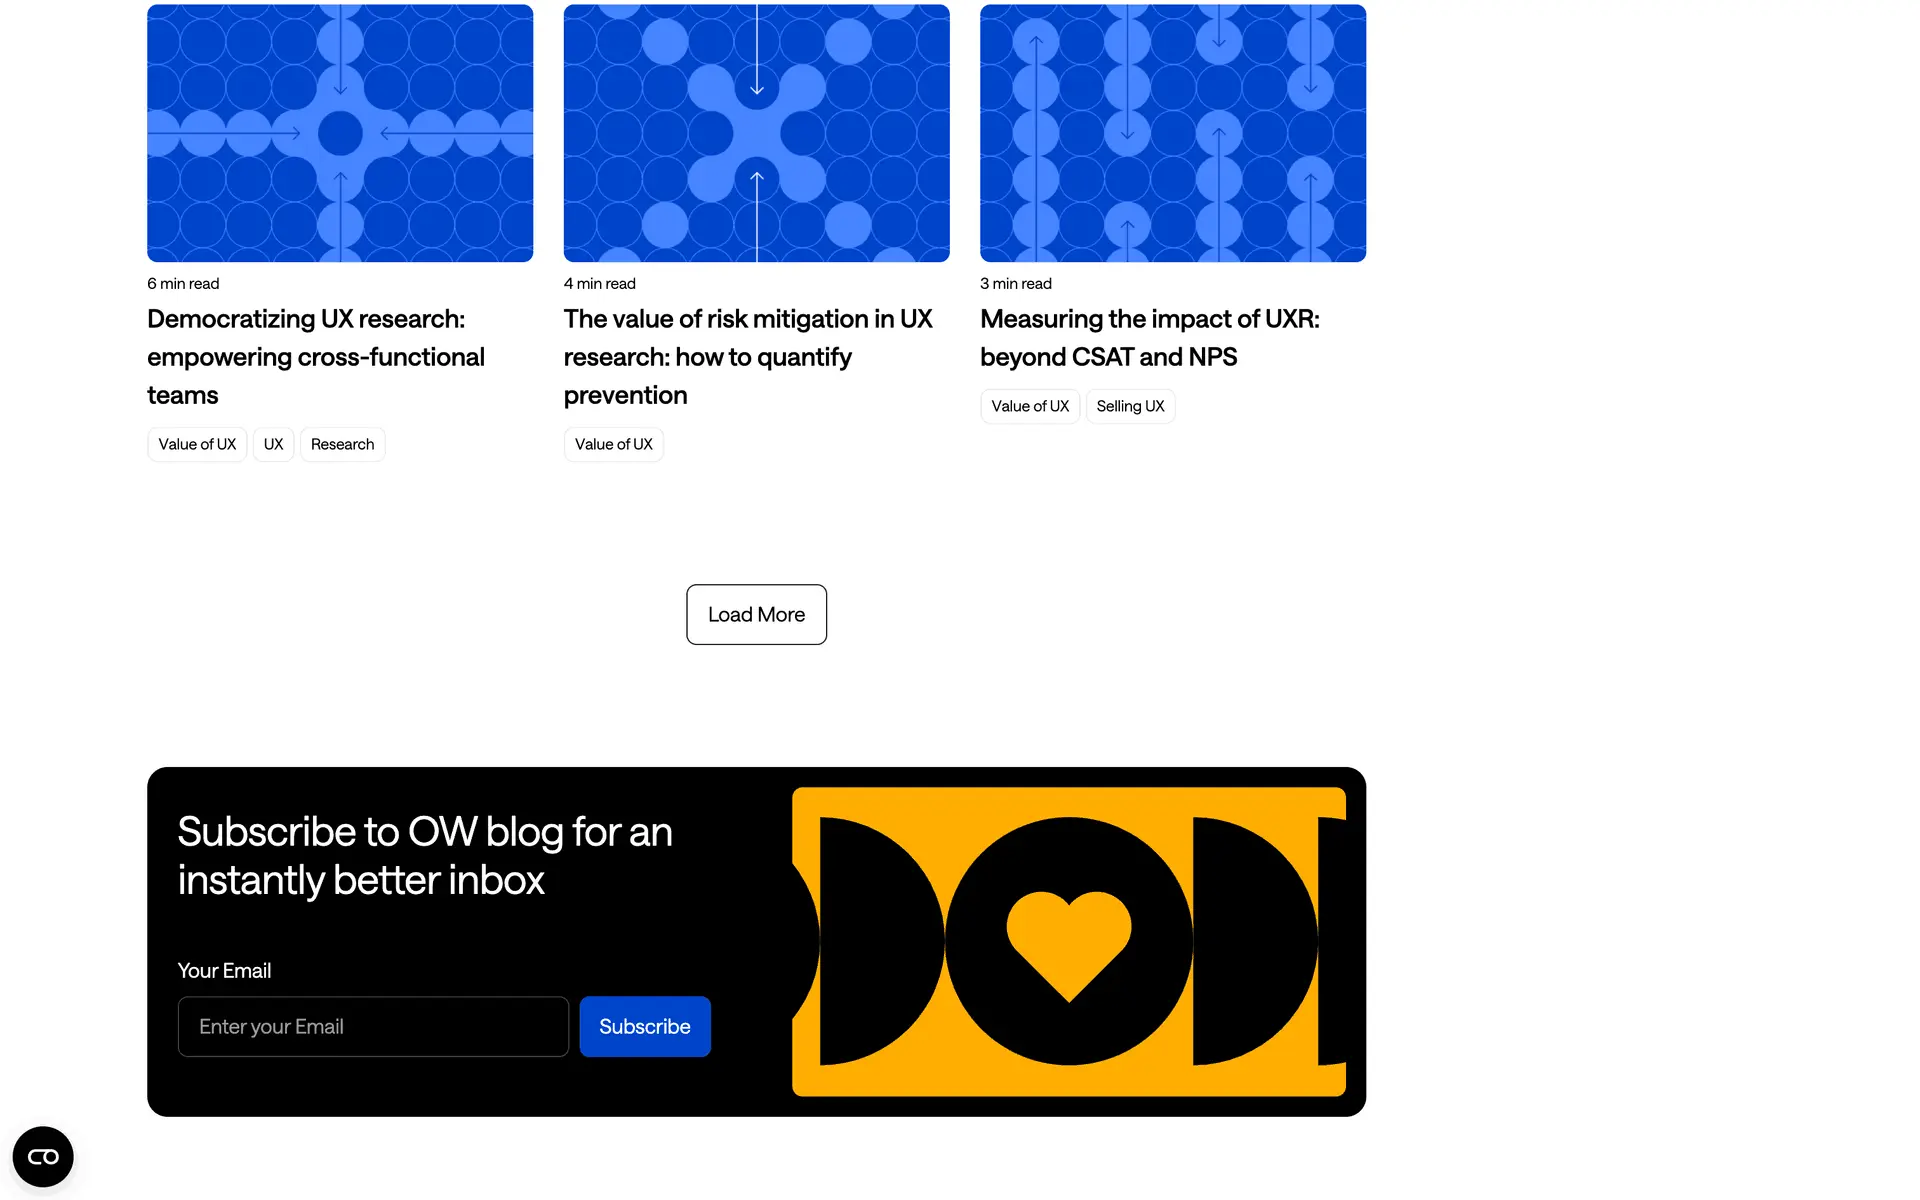Select the standalone UX tag
The height and width of the screenshot is (1200, 1920).
point(273,444)
